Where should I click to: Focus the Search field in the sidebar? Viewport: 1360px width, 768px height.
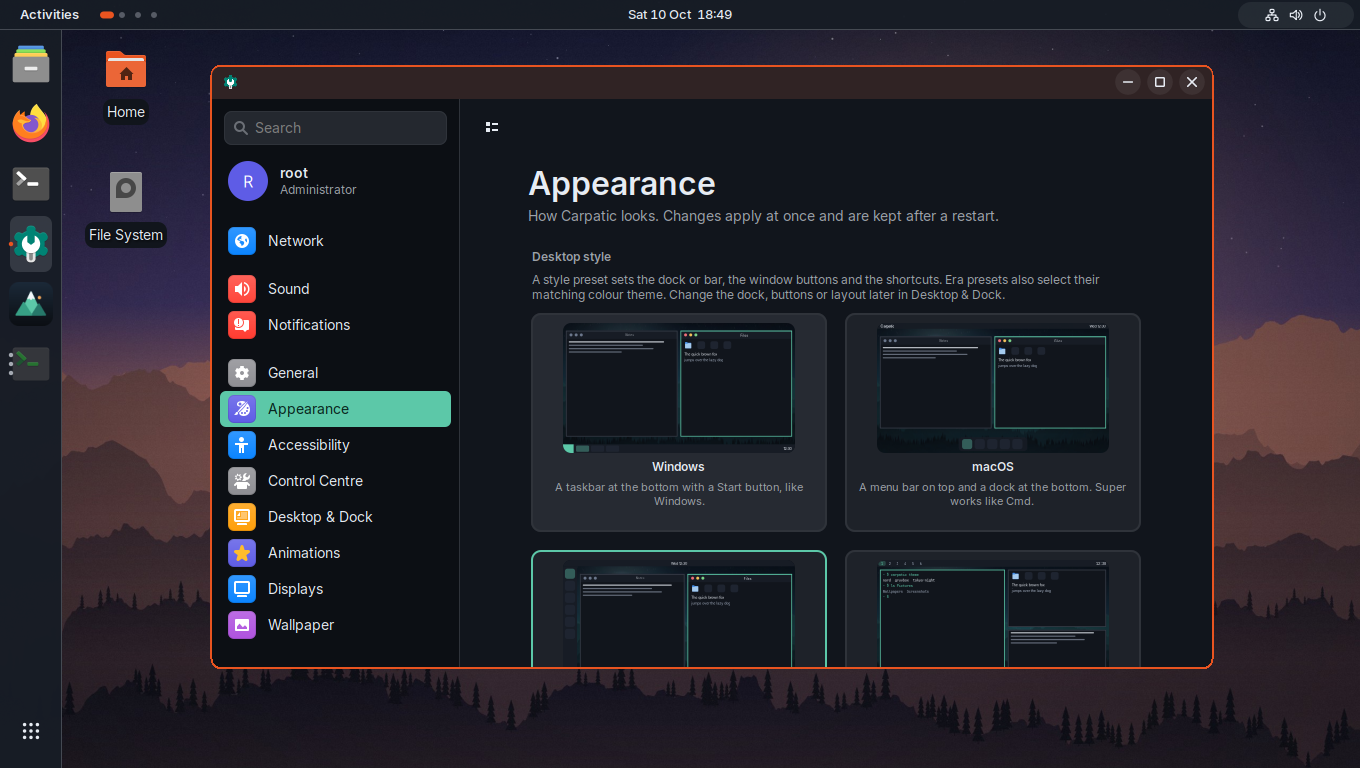[x=336, y=128]
